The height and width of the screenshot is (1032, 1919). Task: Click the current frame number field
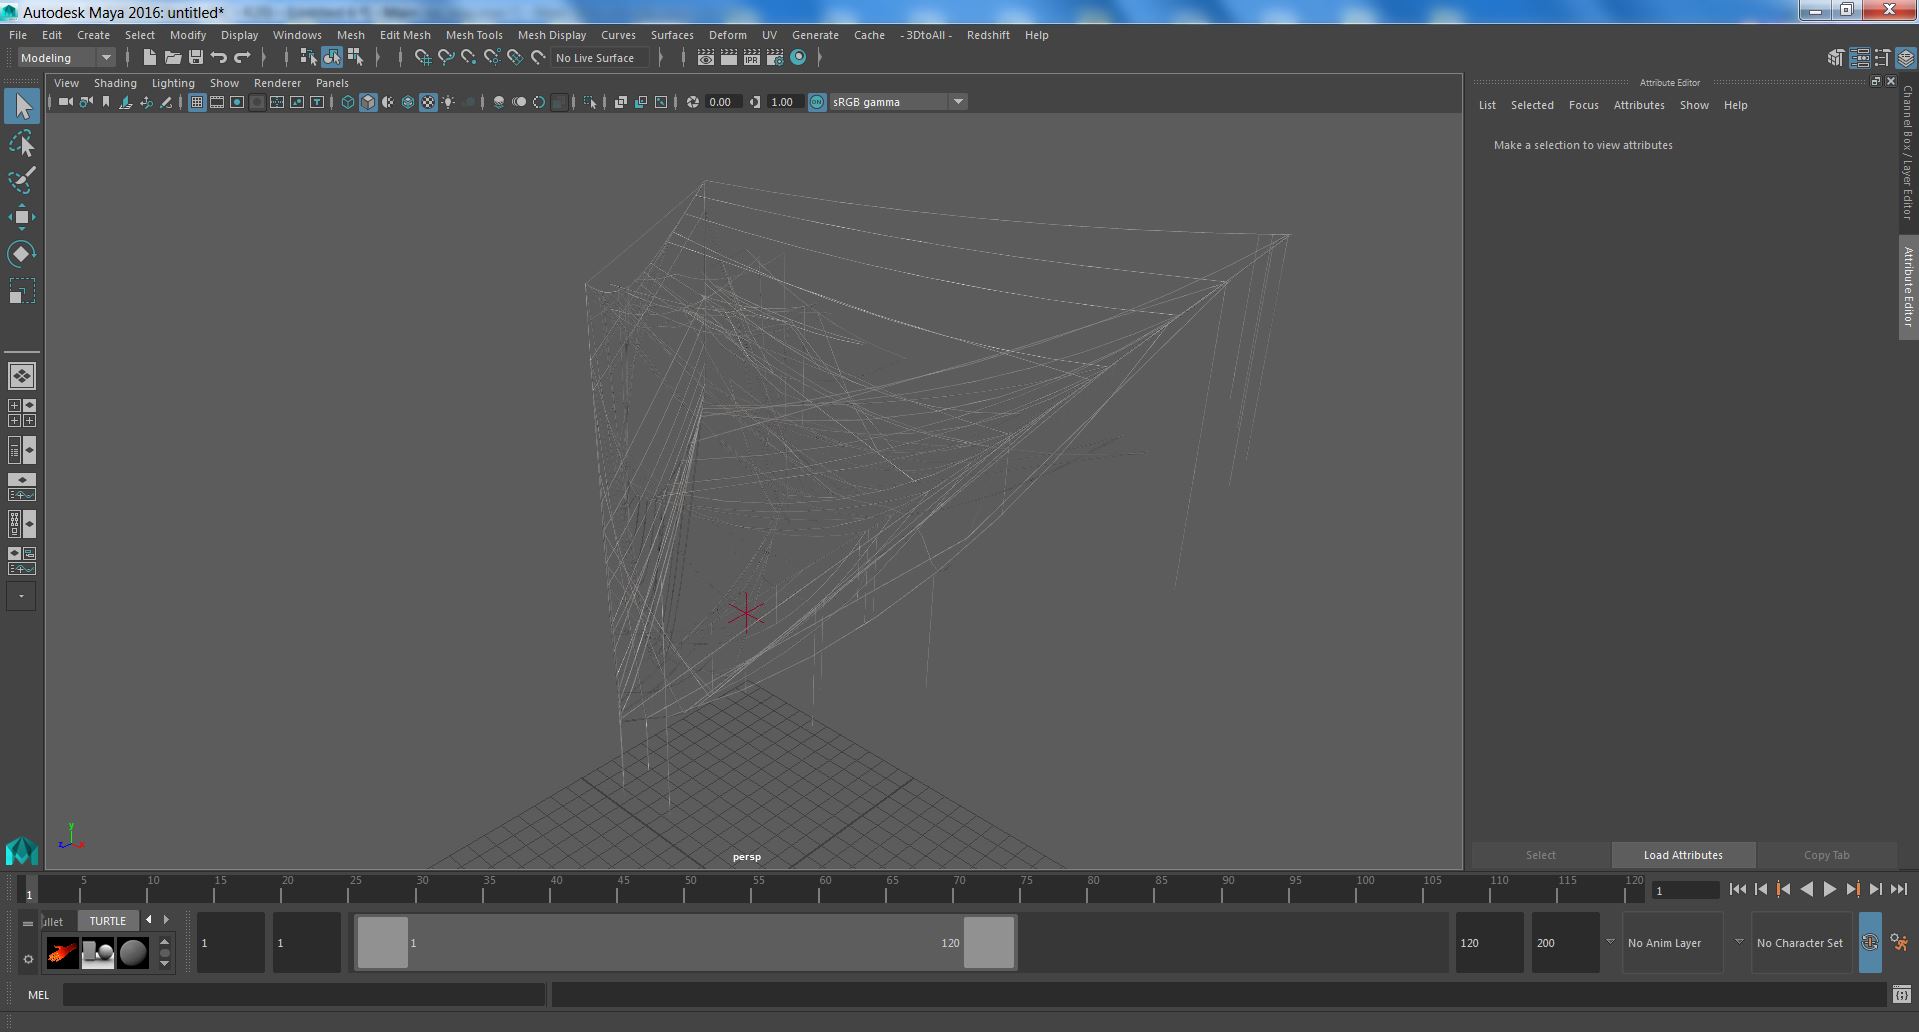(x=1684, y=890)
